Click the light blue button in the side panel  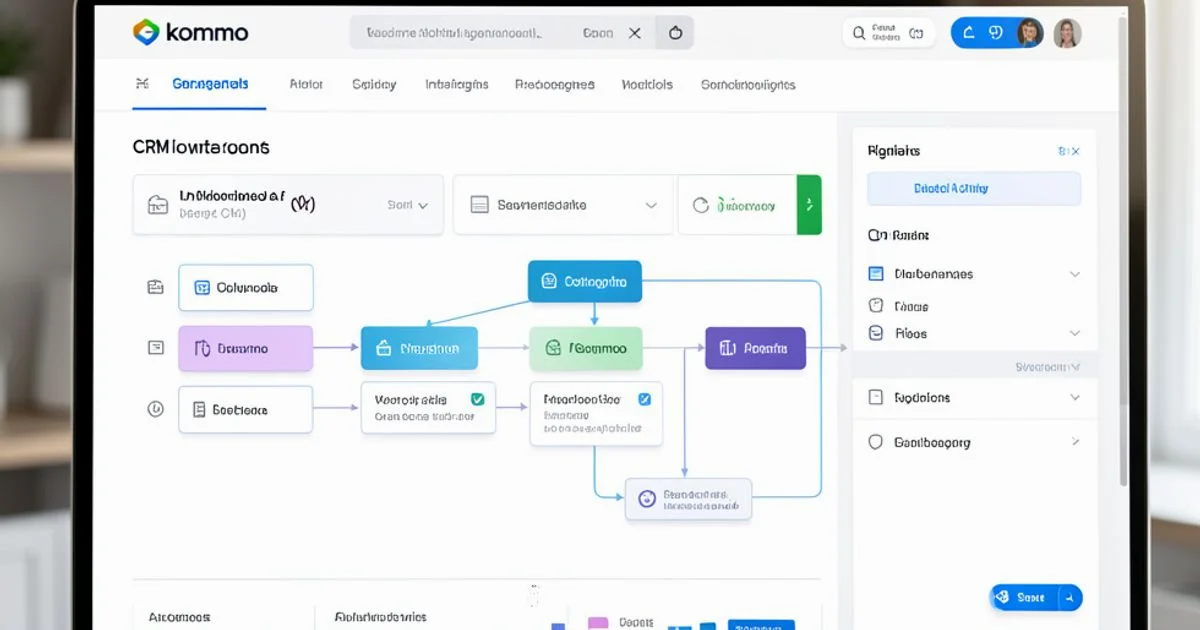point(973,188)
